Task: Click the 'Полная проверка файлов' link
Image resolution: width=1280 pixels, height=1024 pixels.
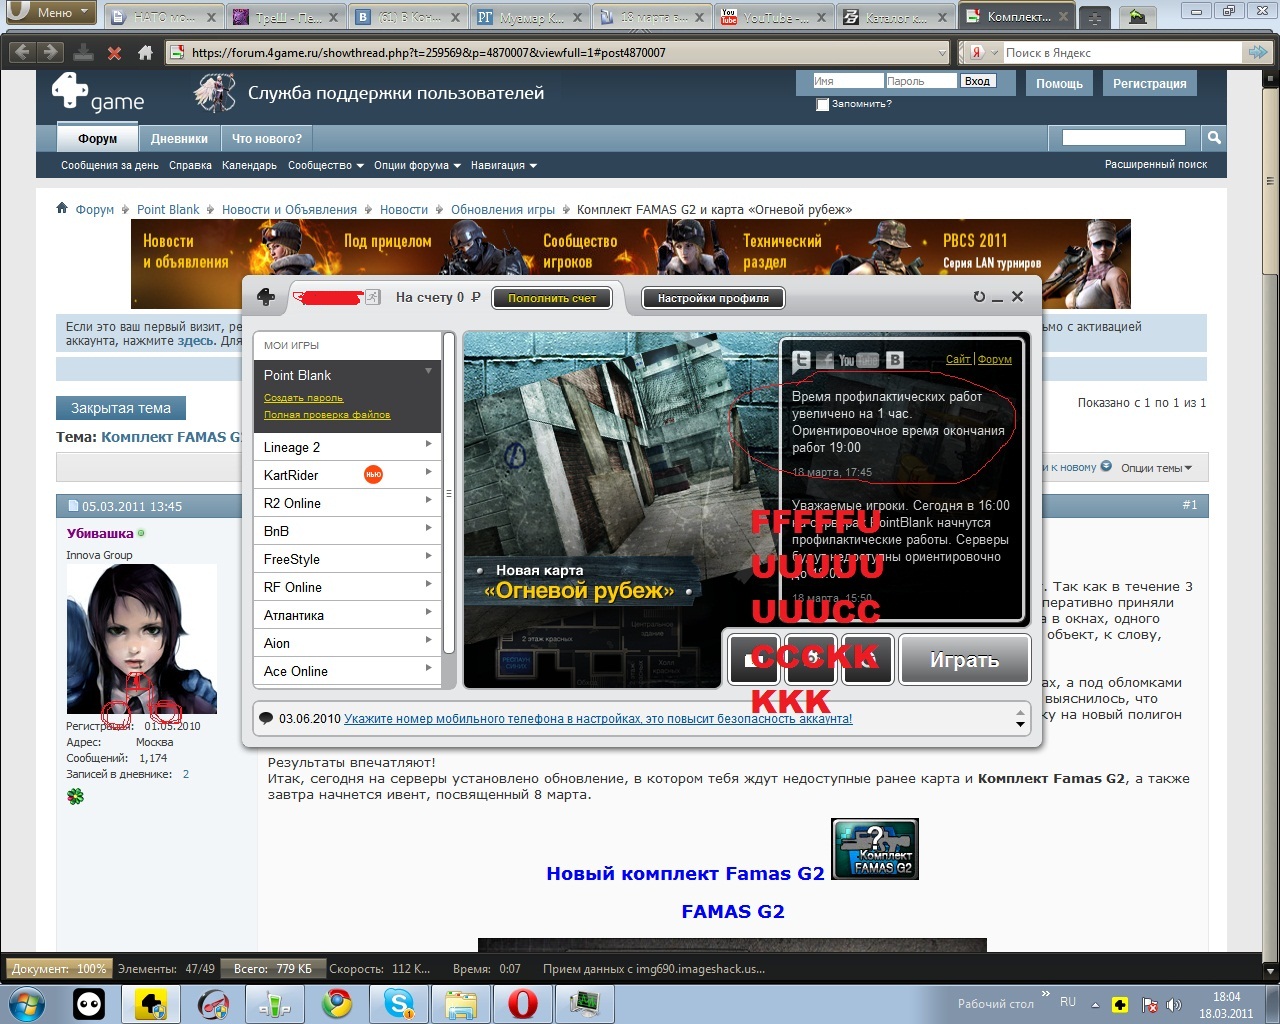Action: pyautogui.click(x=327, y=415)
